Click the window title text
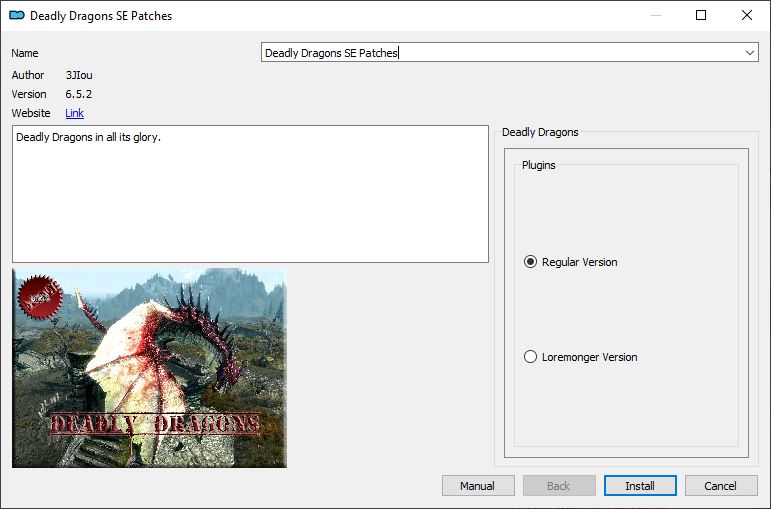 (x=100, y=16)
